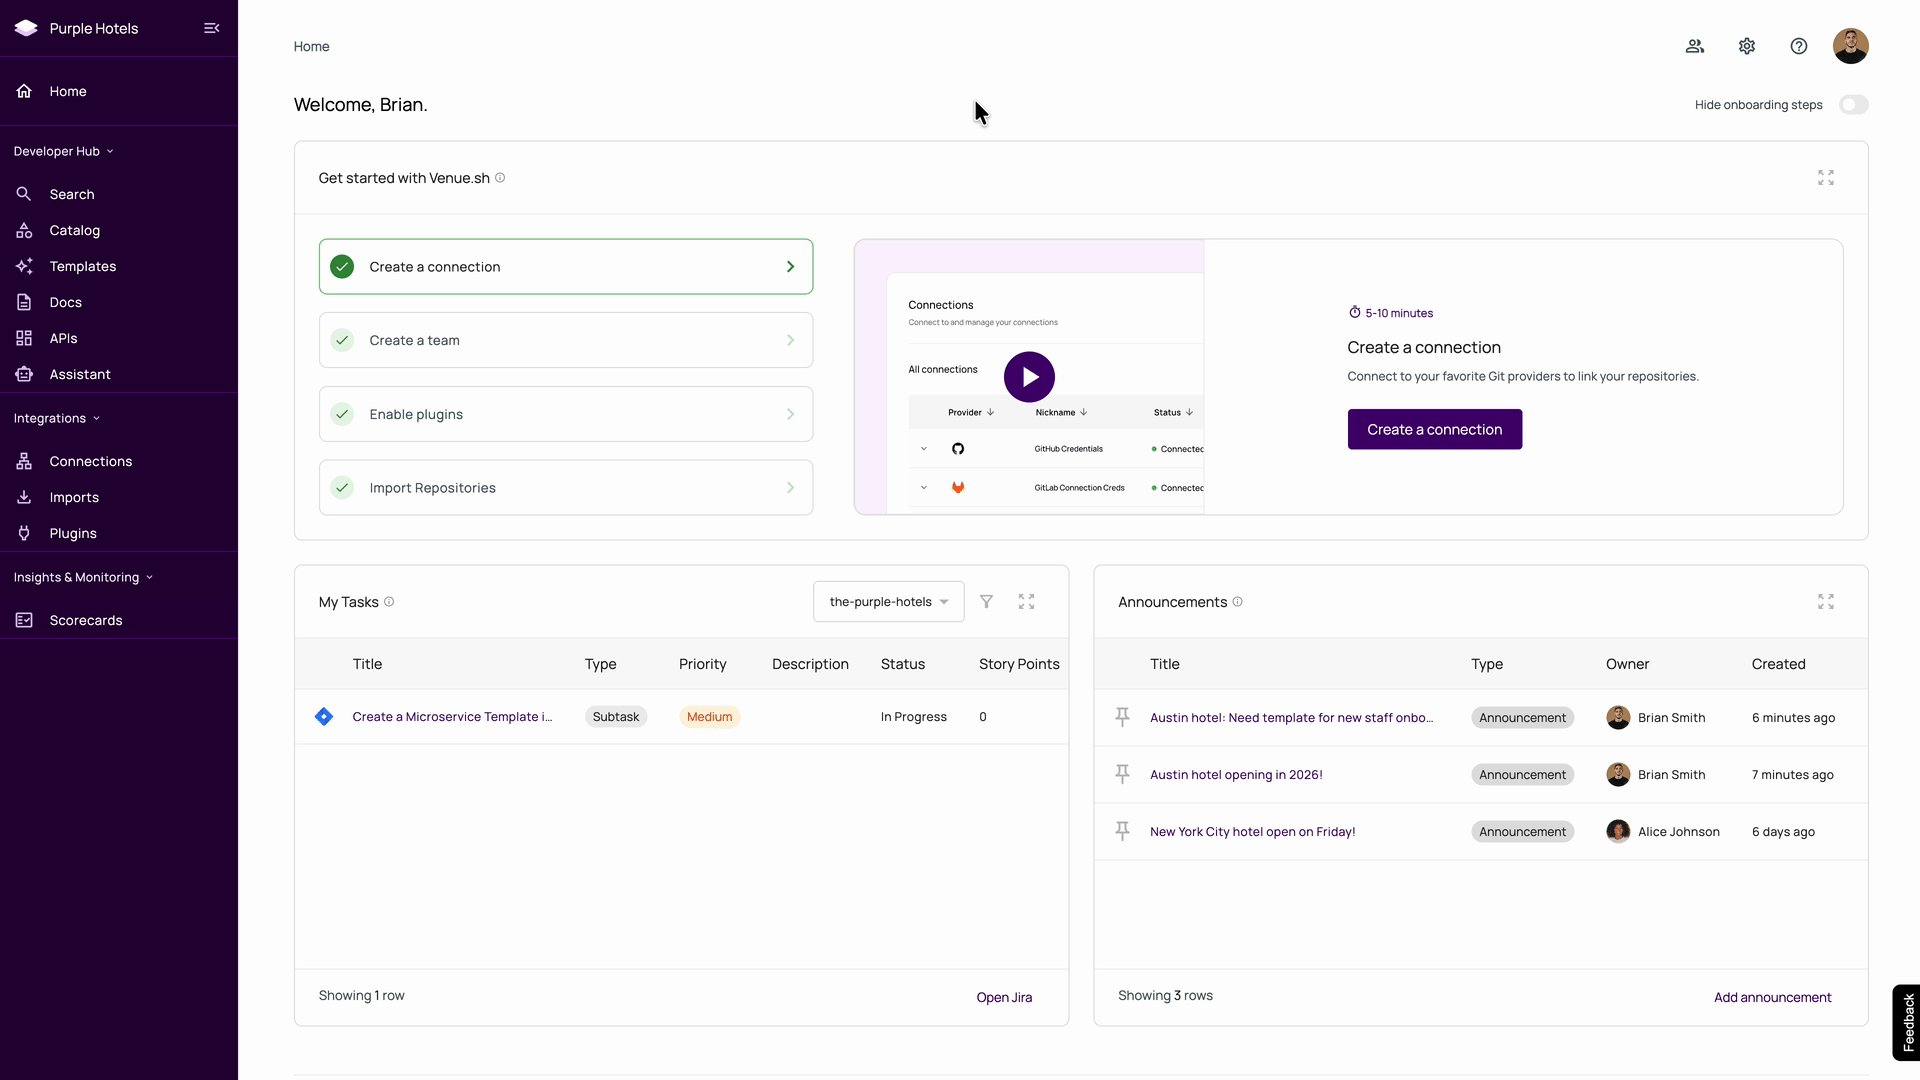Click the My Tasks filter icon
Viewport: 1920px width, 1080px height.
click(x=986, y=602)
